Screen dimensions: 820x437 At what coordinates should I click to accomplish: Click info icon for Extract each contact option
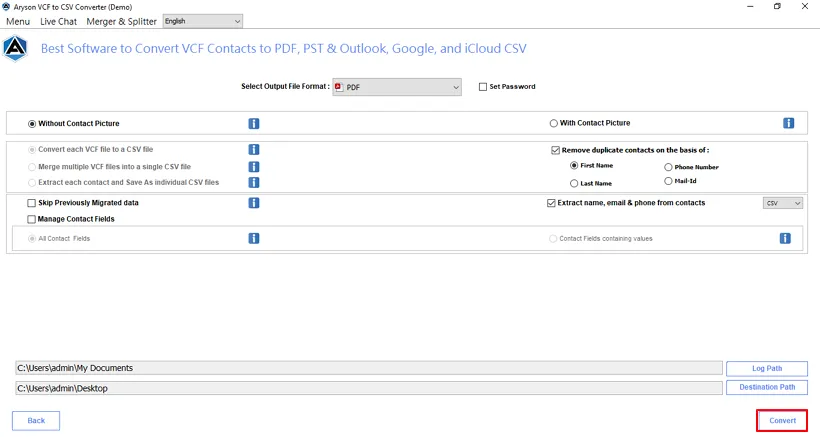254,182
